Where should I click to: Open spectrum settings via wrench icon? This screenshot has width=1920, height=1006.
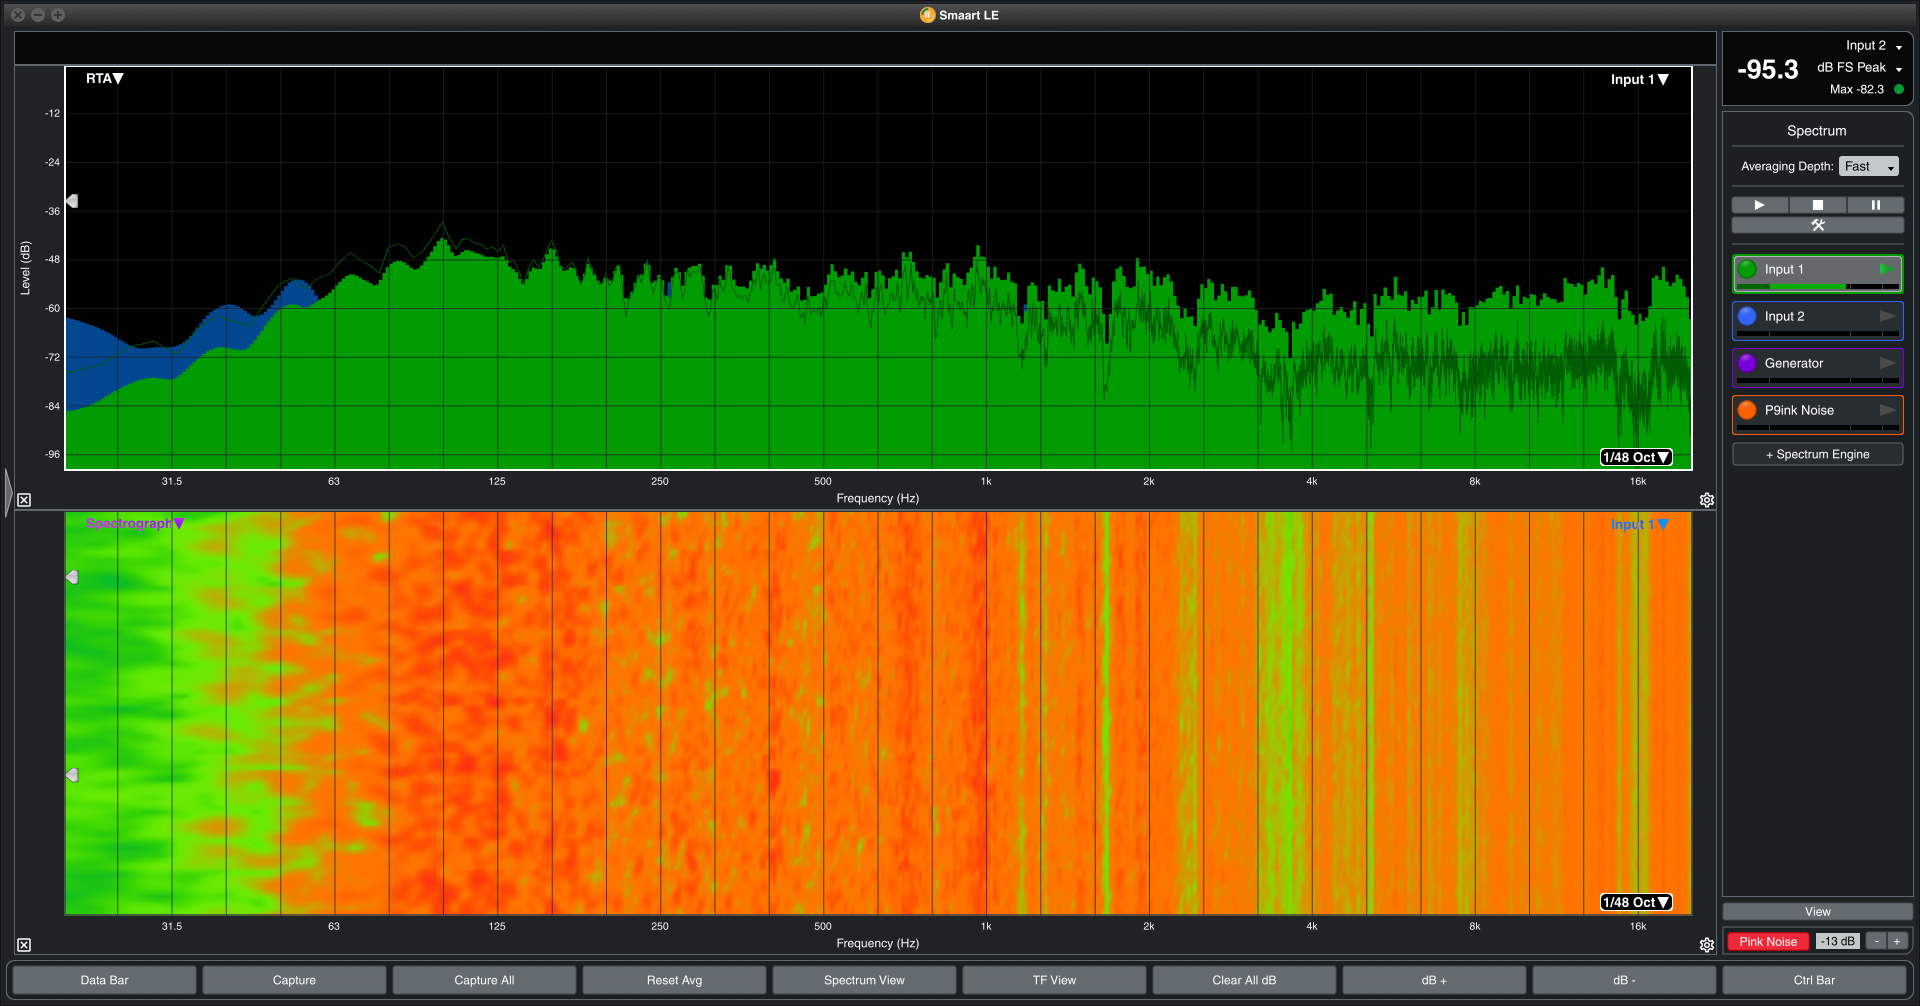click(x=1817, y=225)
